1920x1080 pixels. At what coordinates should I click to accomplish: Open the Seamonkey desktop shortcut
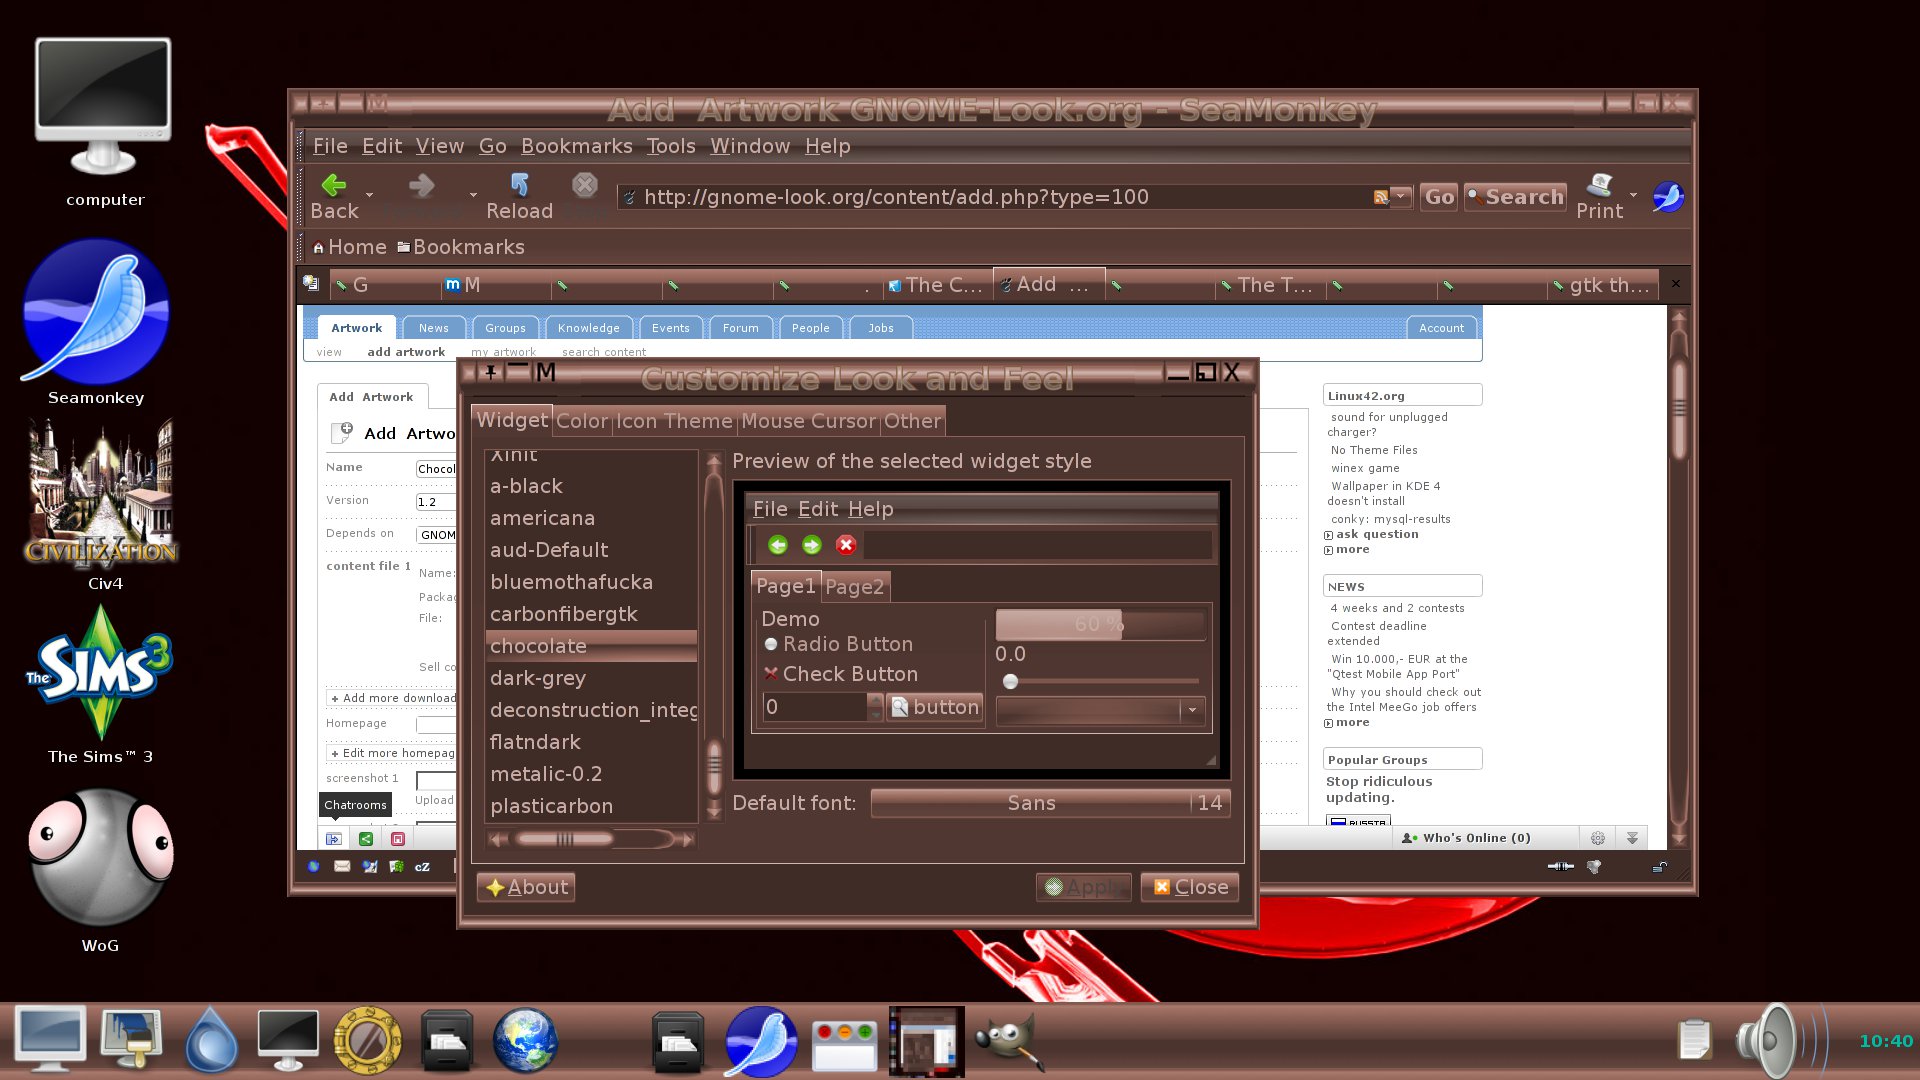point(96,312)
